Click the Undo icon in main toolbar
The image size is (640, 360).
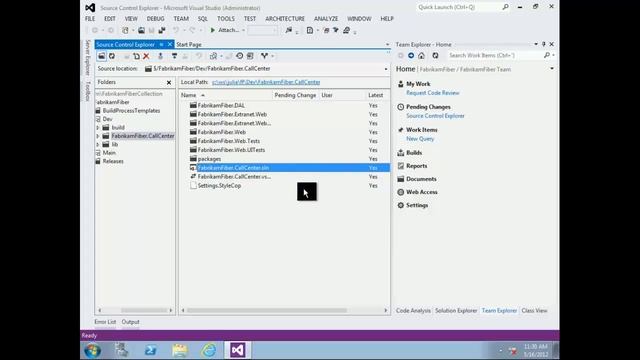(x=176, y=30)
